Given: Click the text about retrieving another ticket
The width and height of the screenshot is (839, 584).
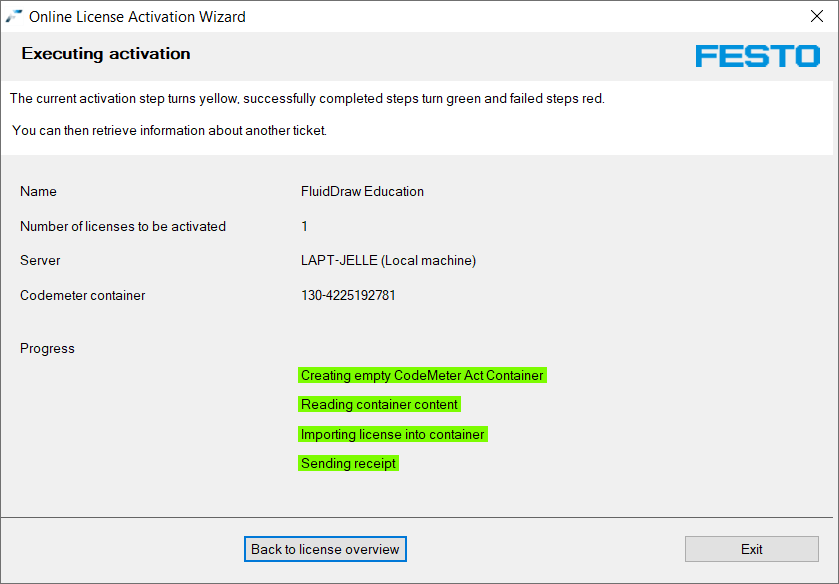Looking at the screenshot, I should (170, 131).
